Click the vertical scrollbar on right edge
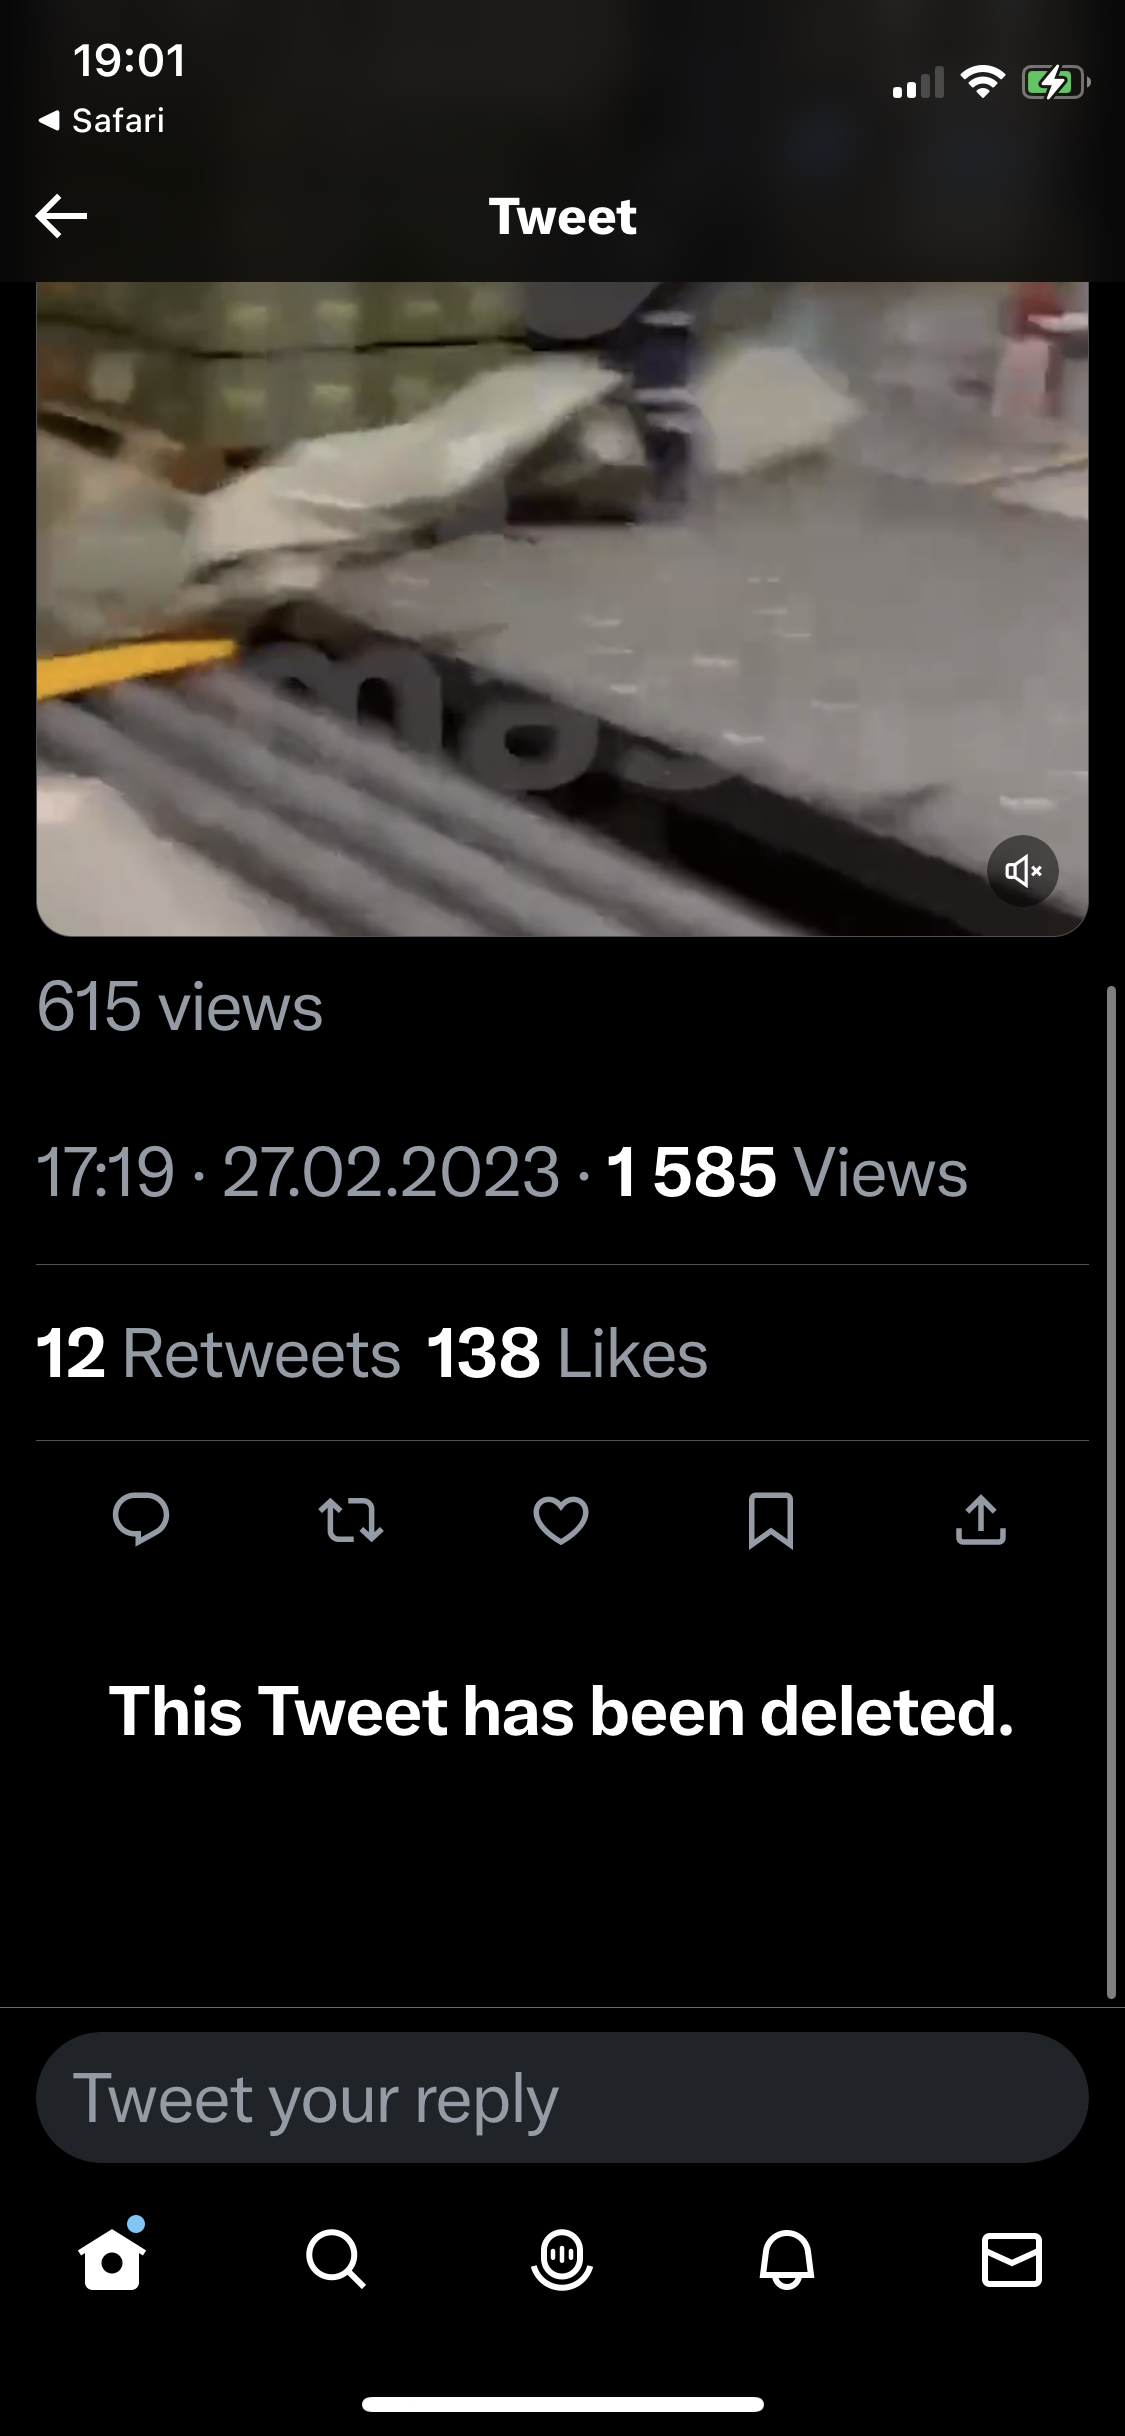The height and width of the screenshot is (2436, 1125). pos(1111,1490)
